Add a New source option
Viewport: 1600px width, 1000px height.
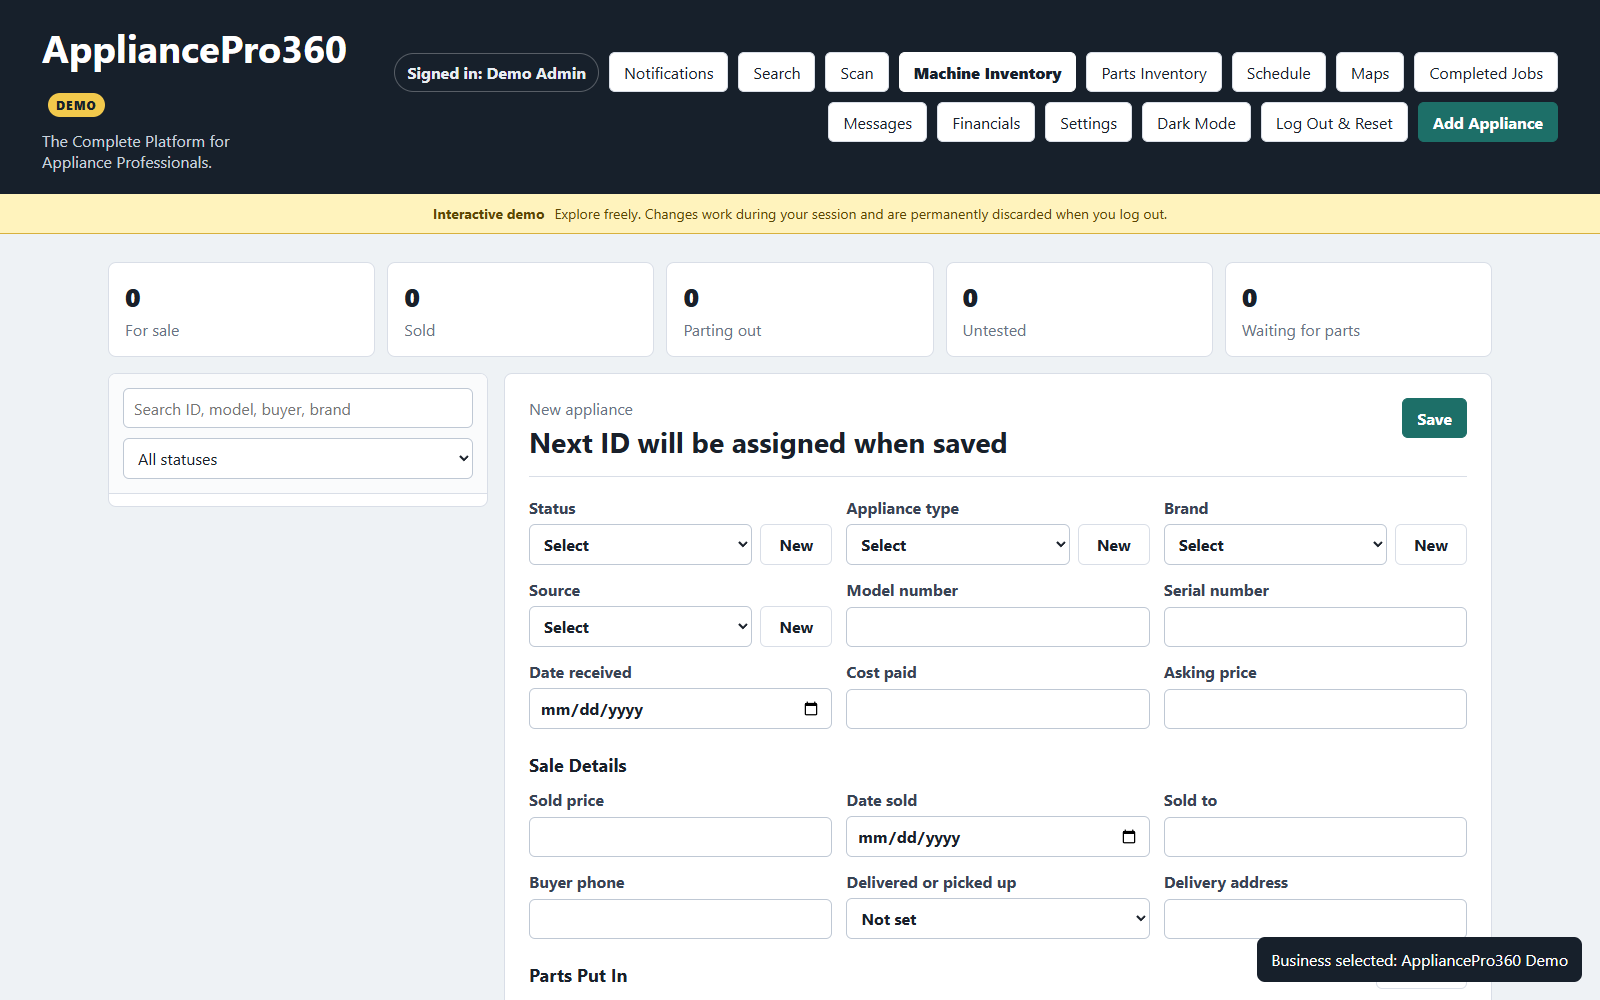point(796,627)
